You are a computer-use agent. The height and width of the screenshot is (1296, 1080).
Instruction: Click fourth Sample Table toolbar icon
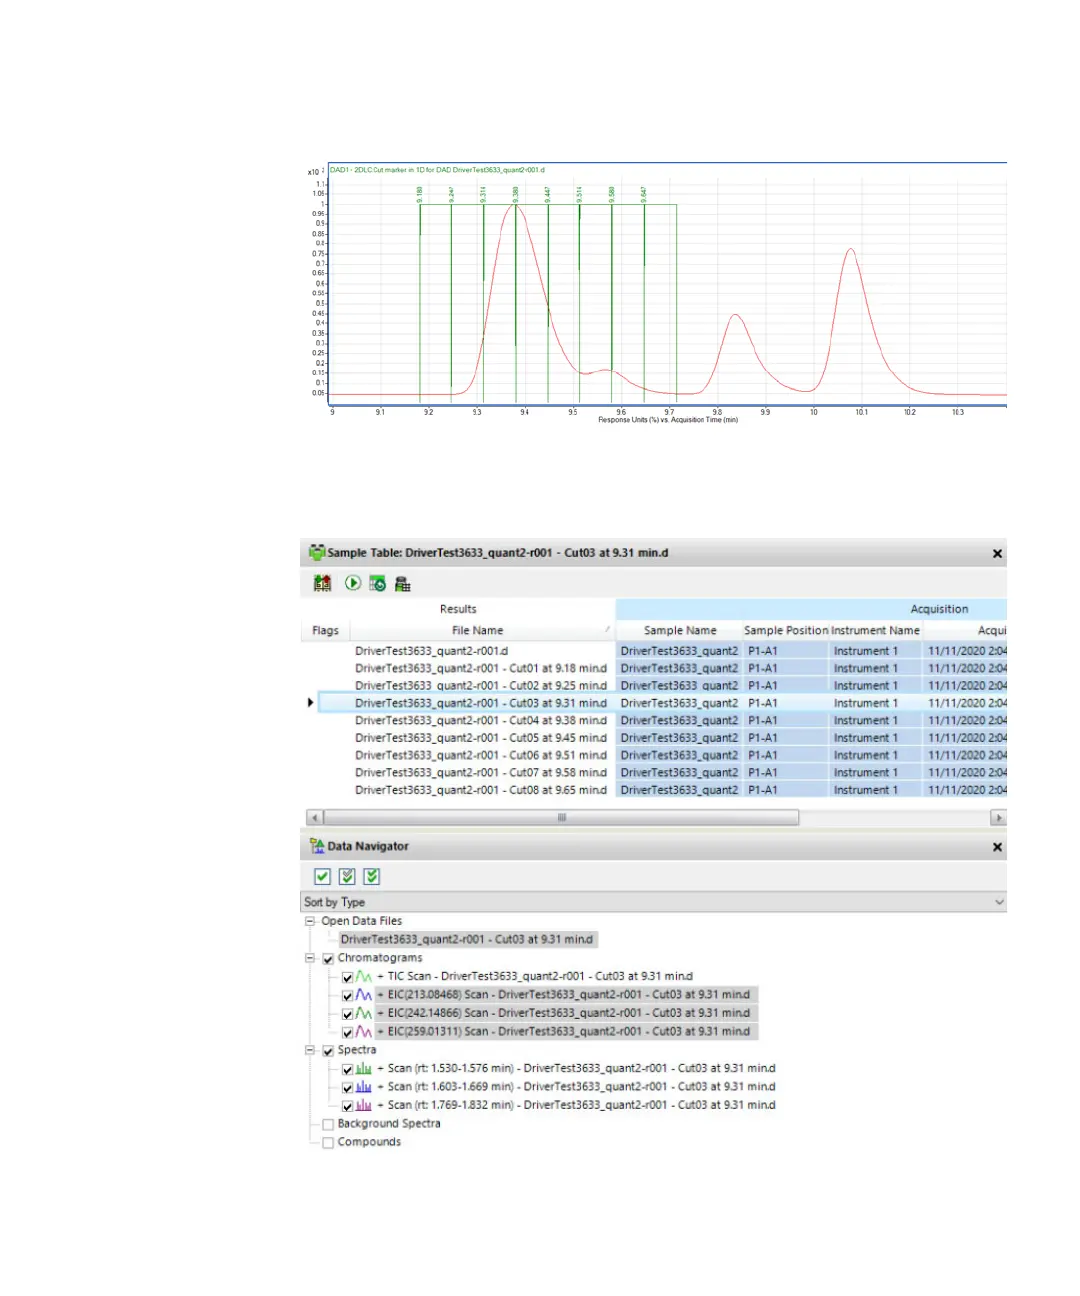pos(403,584)
